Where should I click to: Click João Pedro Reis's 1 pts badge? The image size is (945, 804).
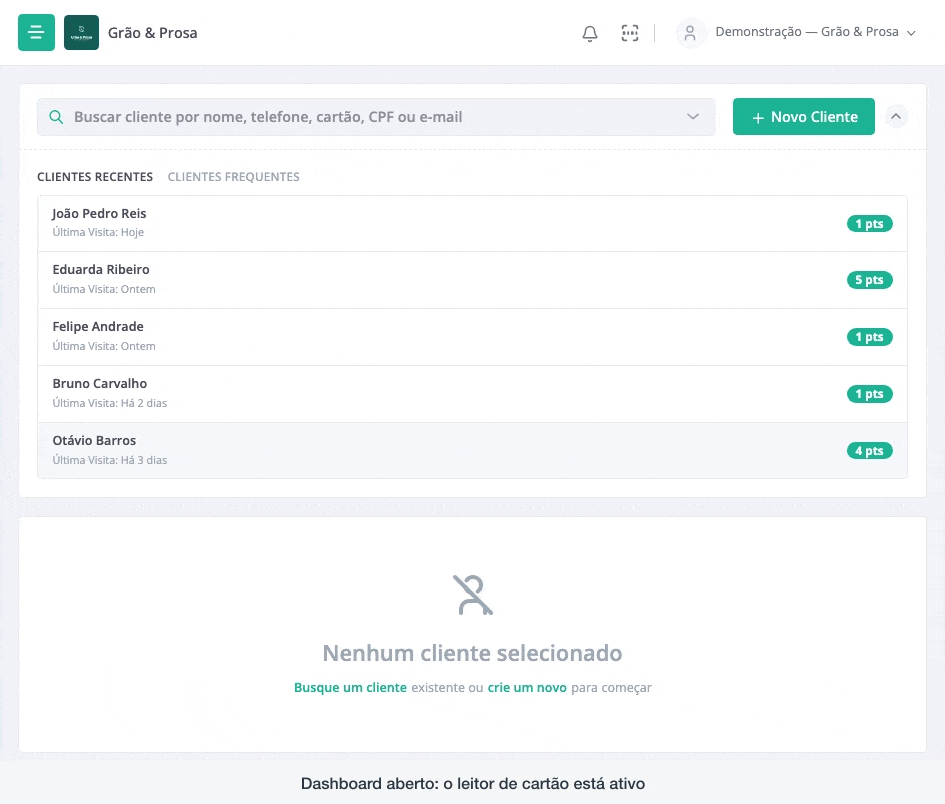(869, 224)
